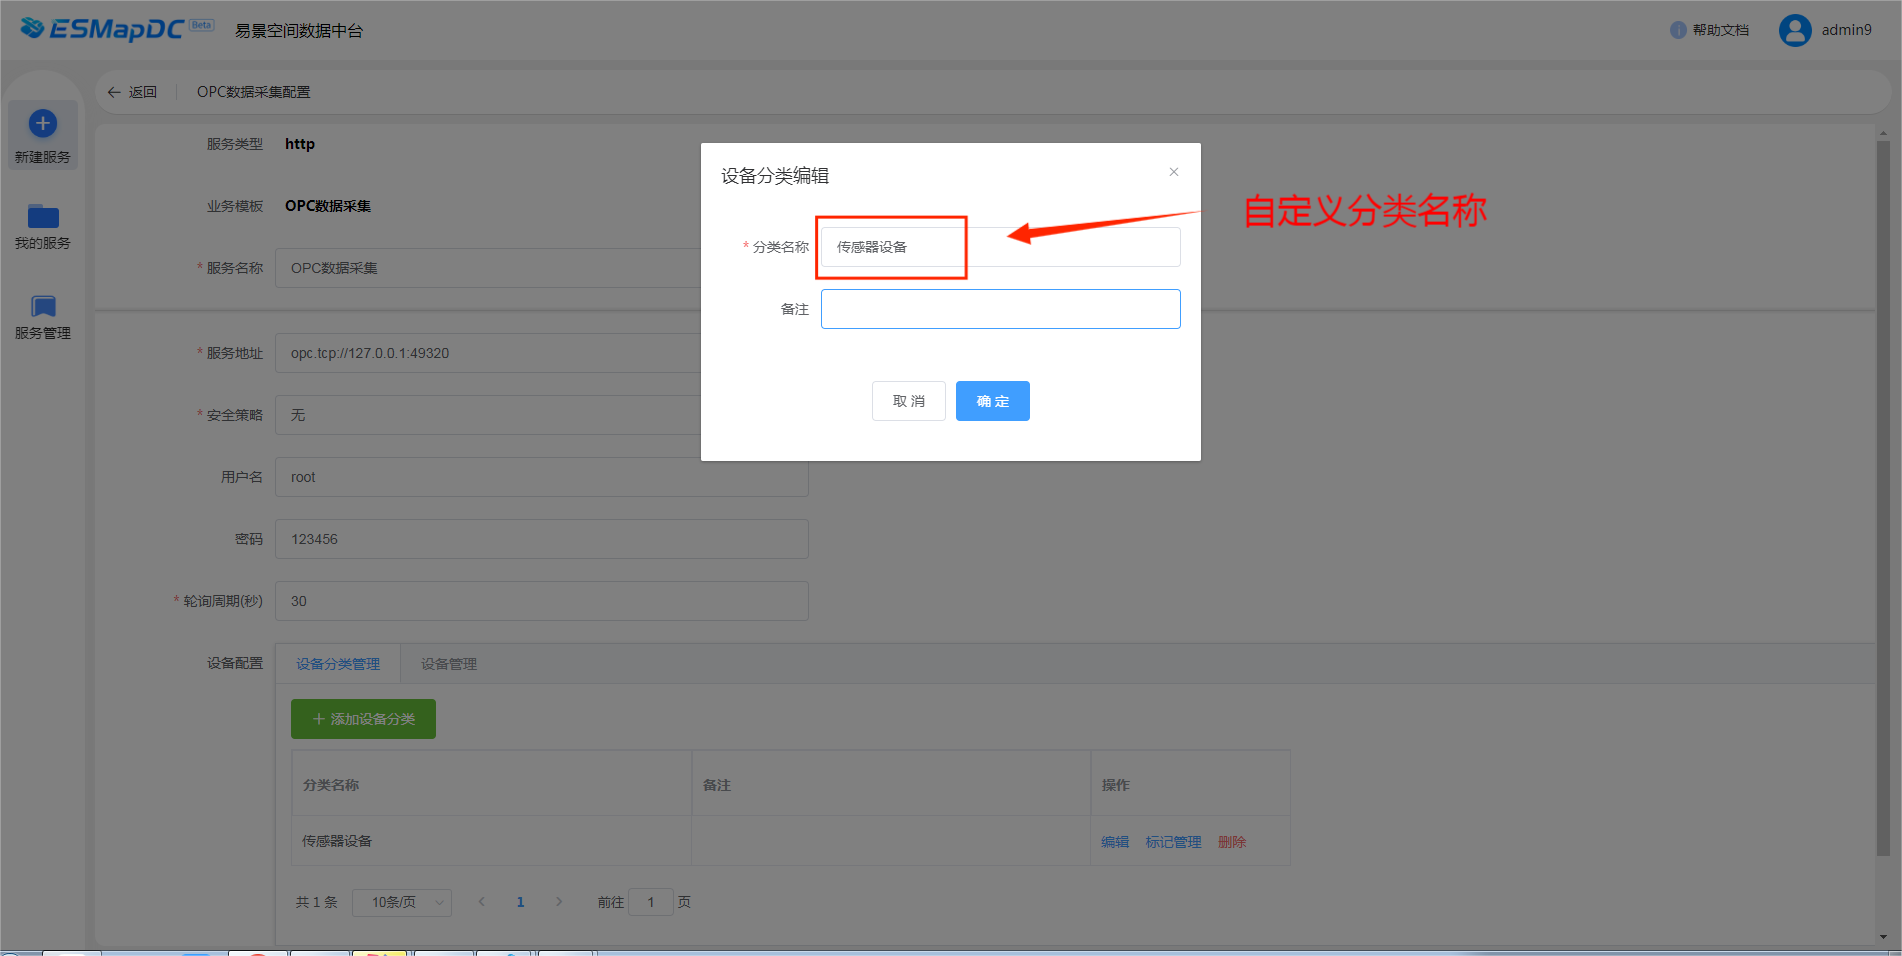Image resolution: width=1902 pixels, height=956 pixels.
Task: Click 标记管理 link for 传感器设备
Action: [x=1173, y=842]
